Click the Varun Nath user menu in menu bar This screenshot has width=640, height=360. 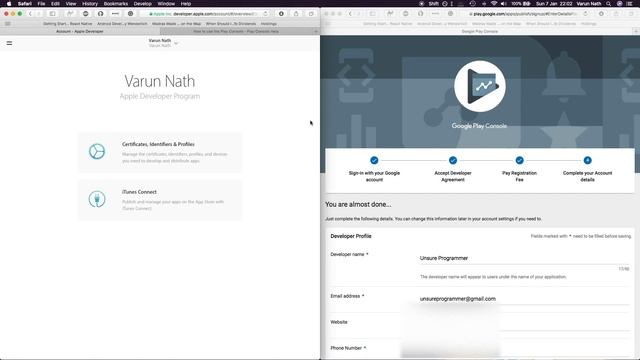589,3
